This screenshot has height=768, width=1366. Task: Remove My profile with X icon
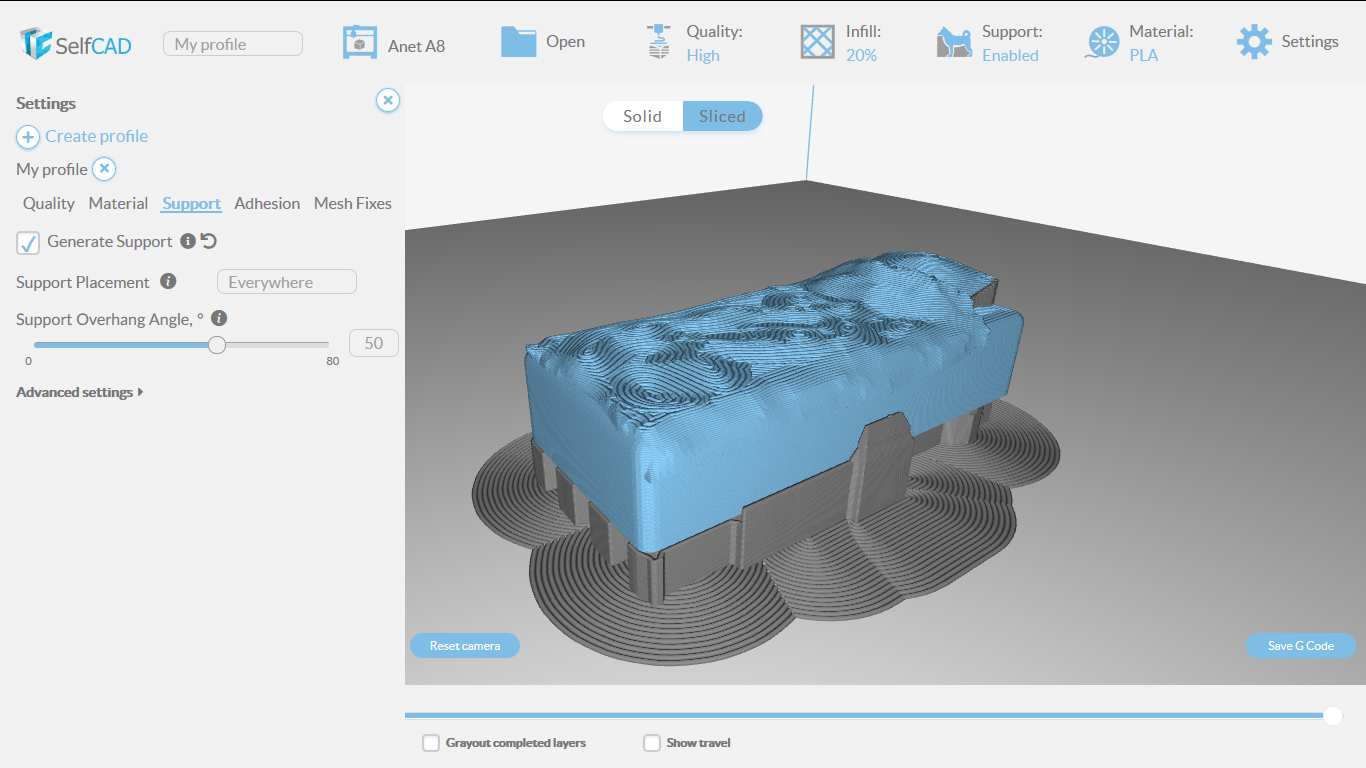pyautogui.click(x=104, y=169)
